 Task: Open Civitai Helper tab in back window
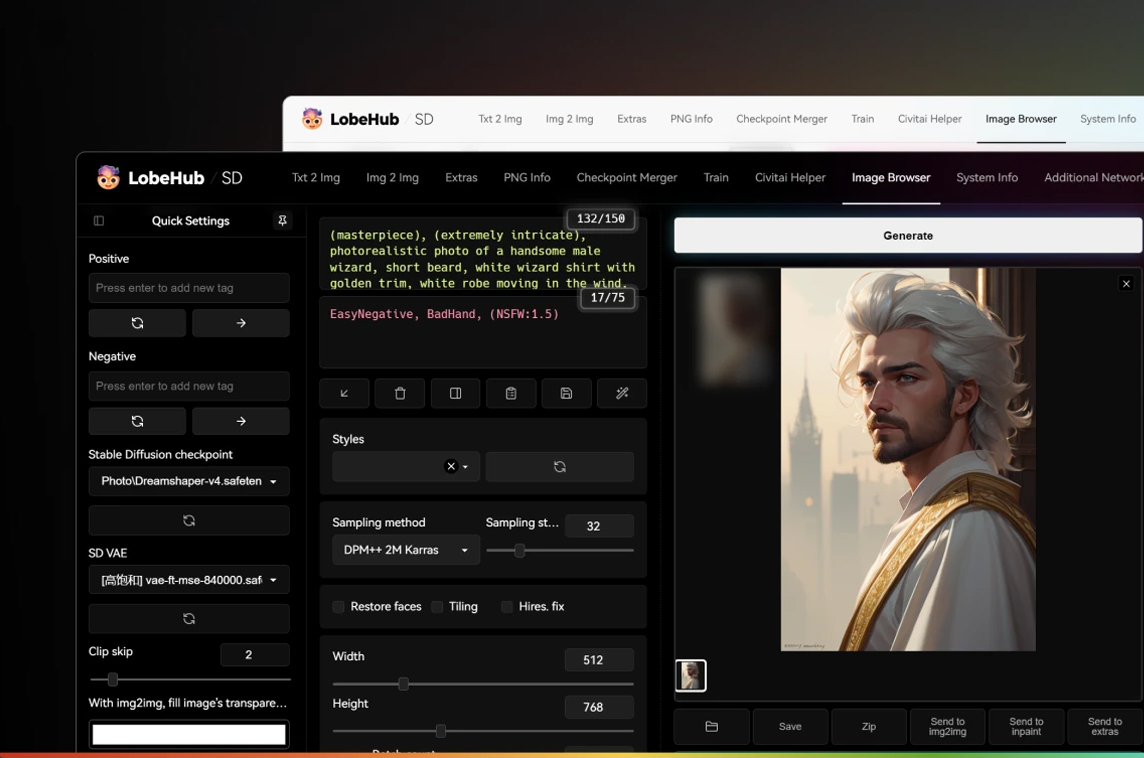[930, 119]
